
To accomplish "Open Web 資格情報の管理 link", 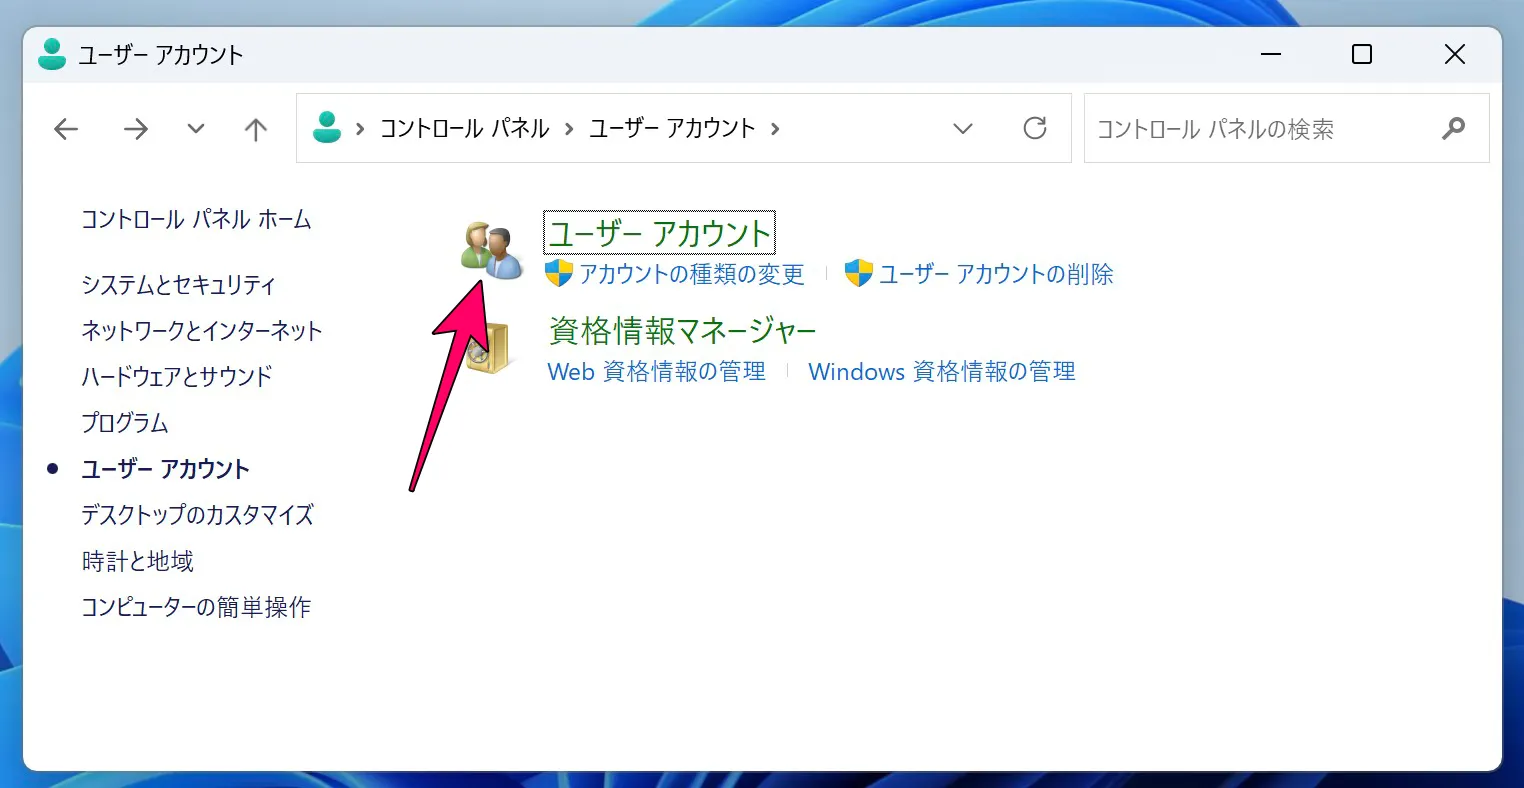I will pyautogui.click(x=656, y=371).
